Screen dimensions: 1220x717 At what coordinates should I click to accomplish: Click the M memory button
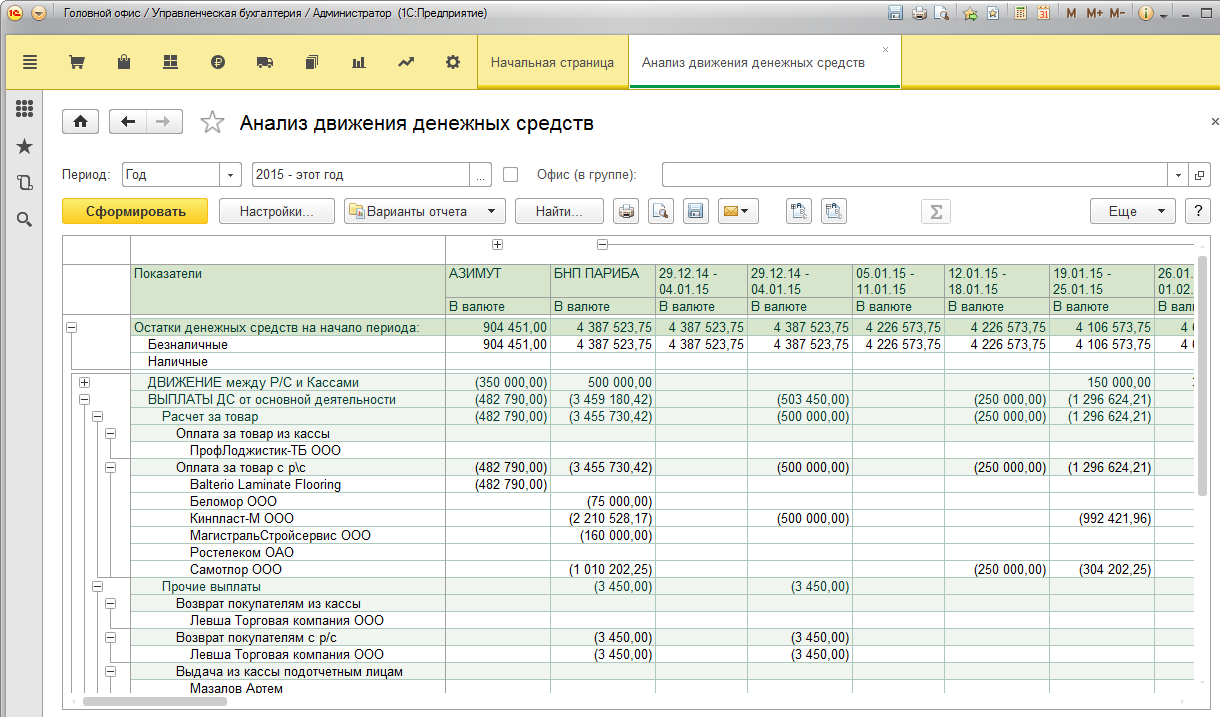pos(1072,13)
